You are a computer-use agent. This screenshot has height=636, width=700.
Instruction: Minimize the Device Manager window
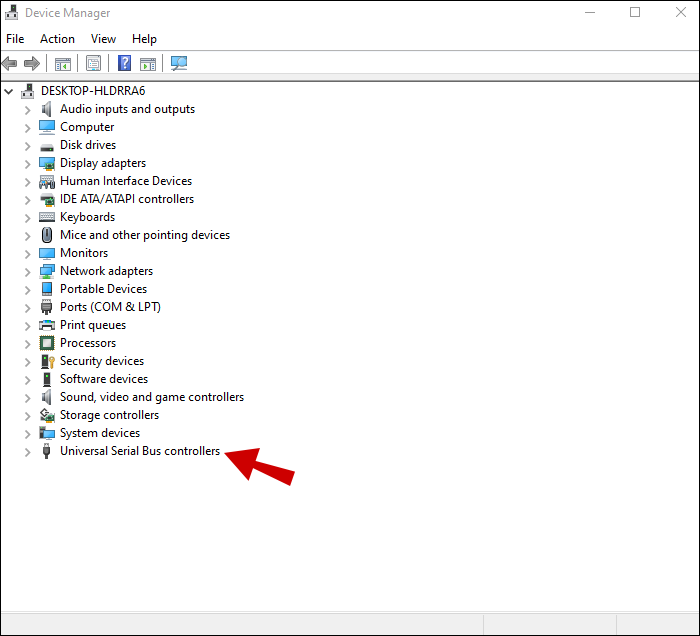click(x=590, y=12)
